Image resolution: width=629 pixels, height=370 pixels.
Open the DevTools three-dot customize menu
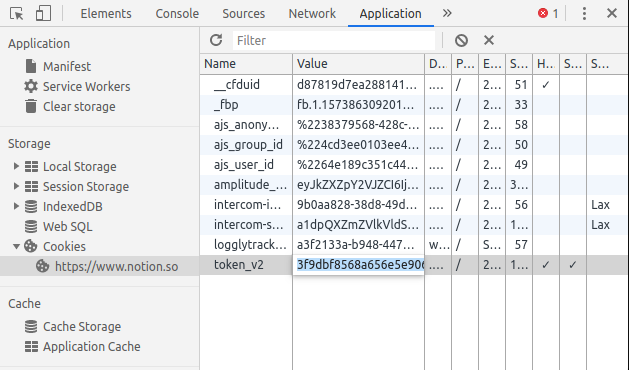coord(584,14)
